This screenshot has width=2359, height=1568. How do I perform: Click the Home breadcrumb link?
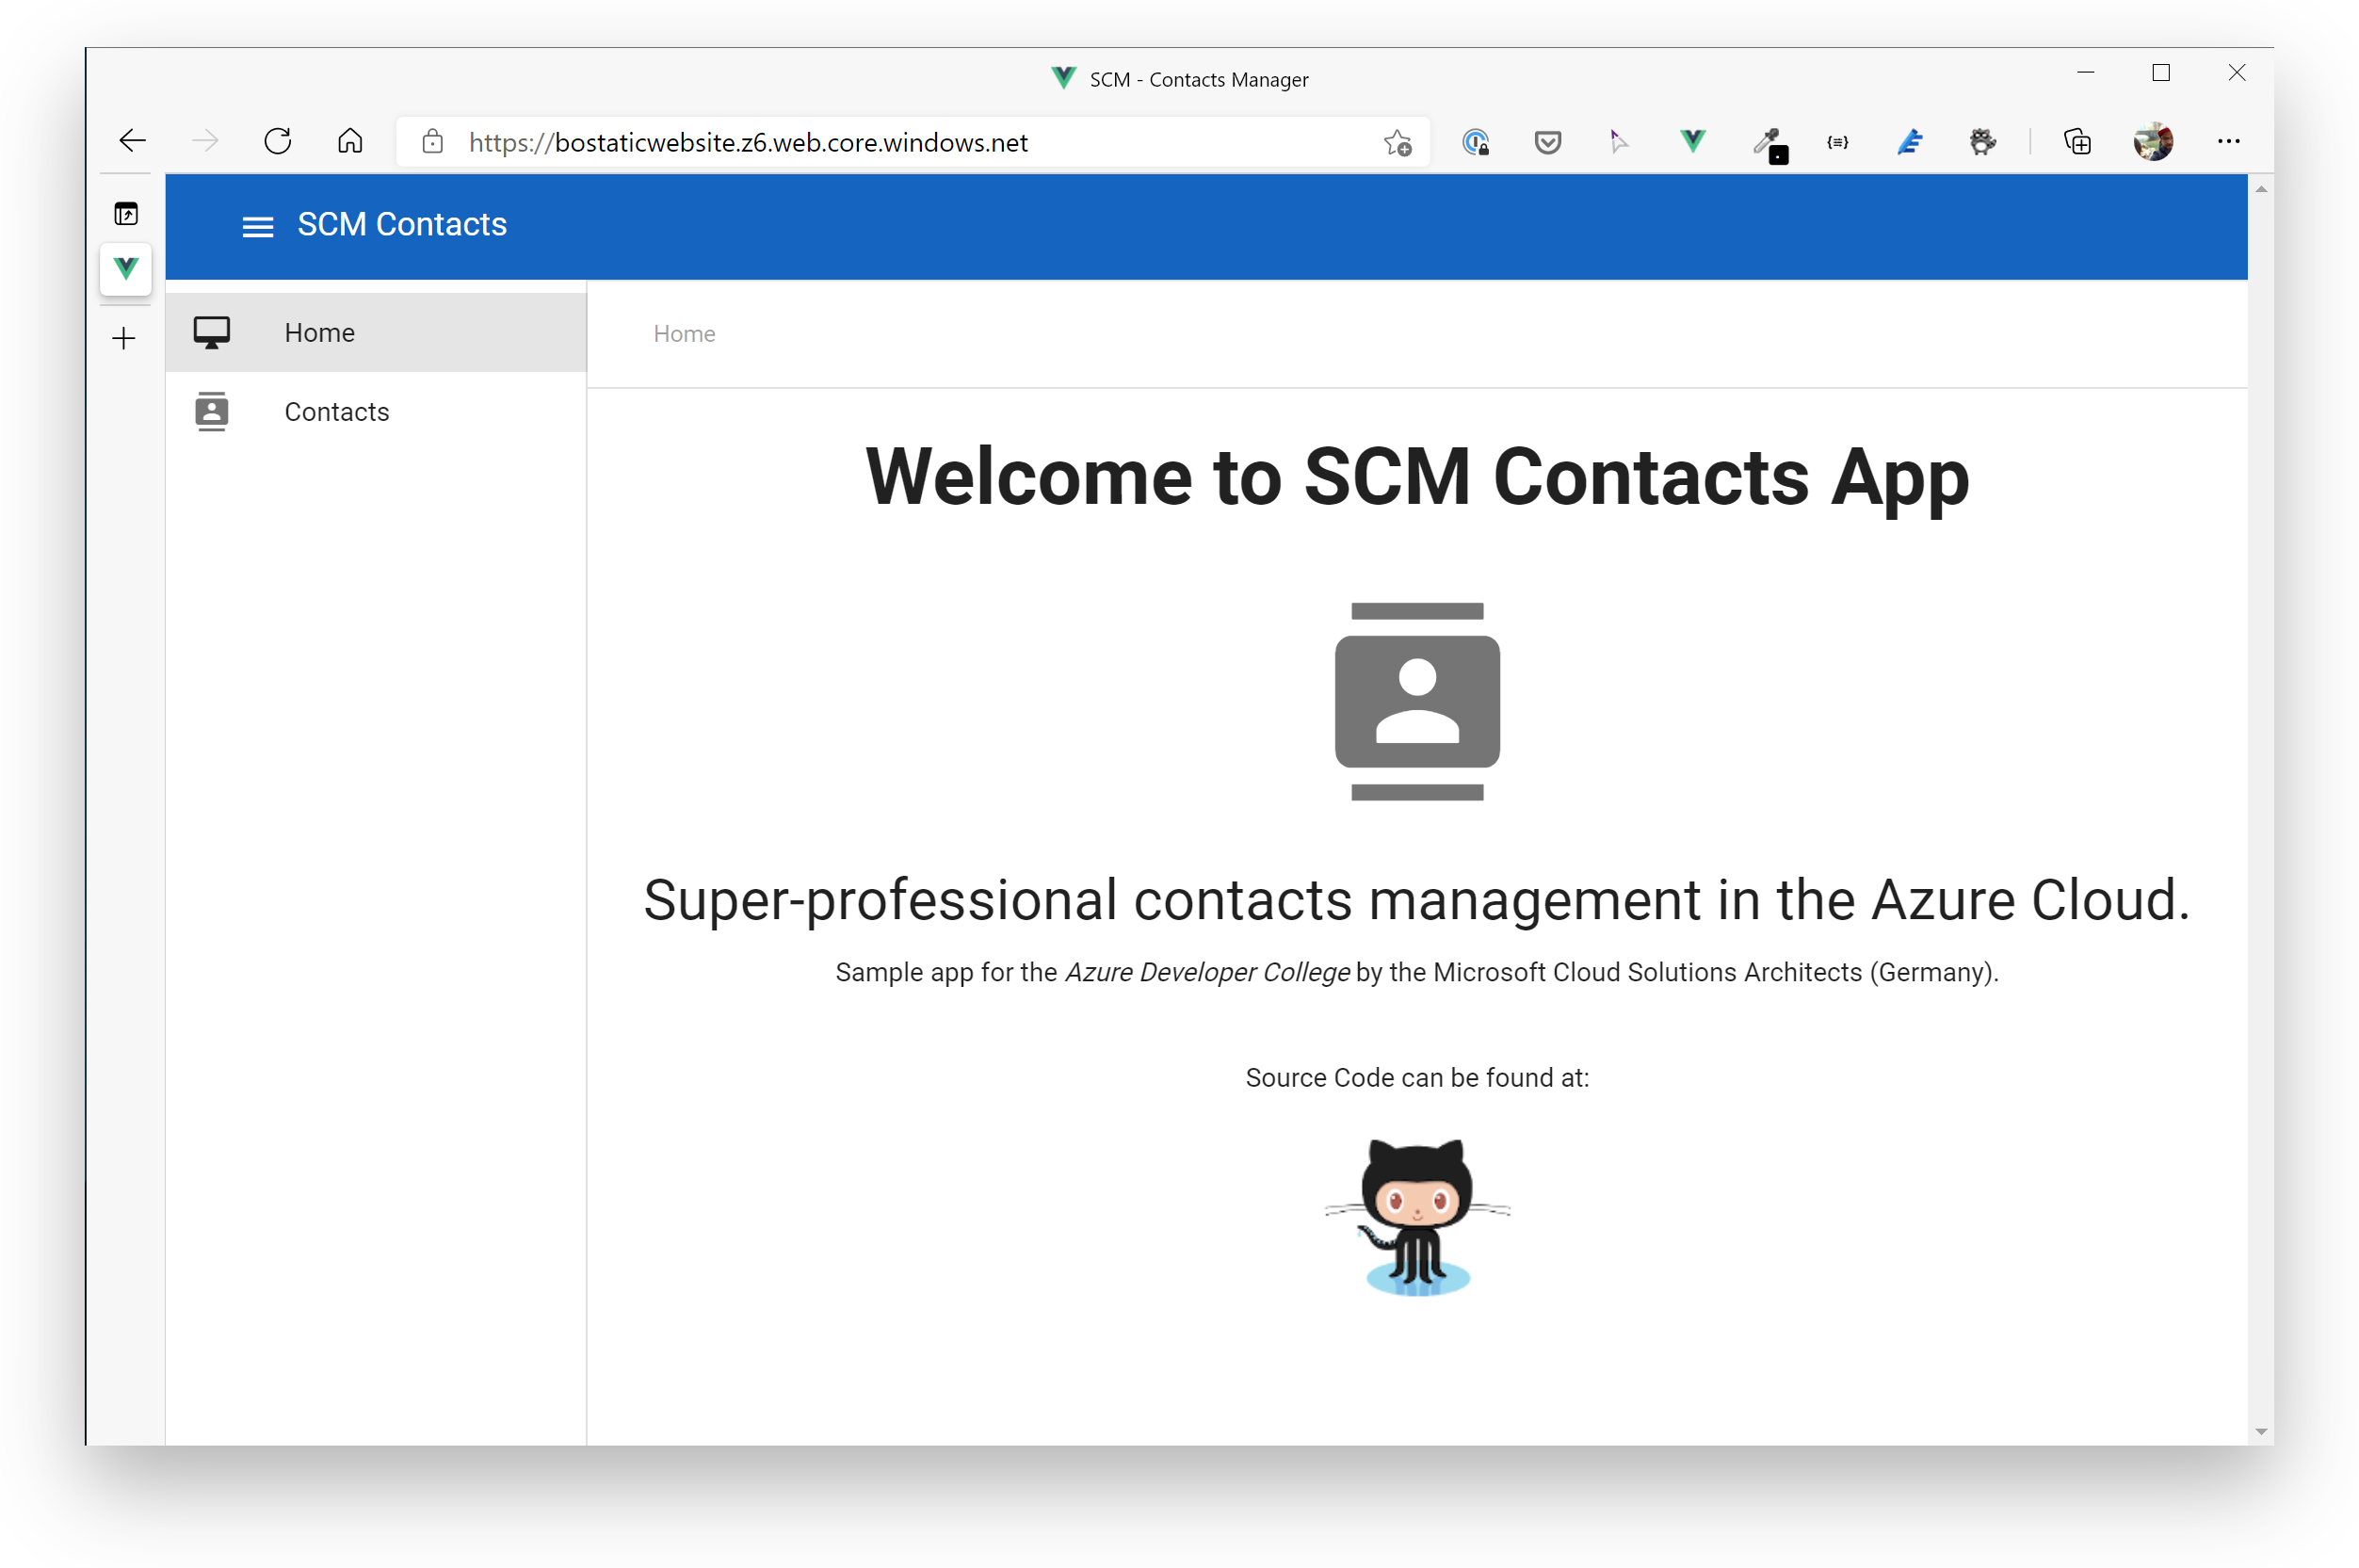[684, 334]
